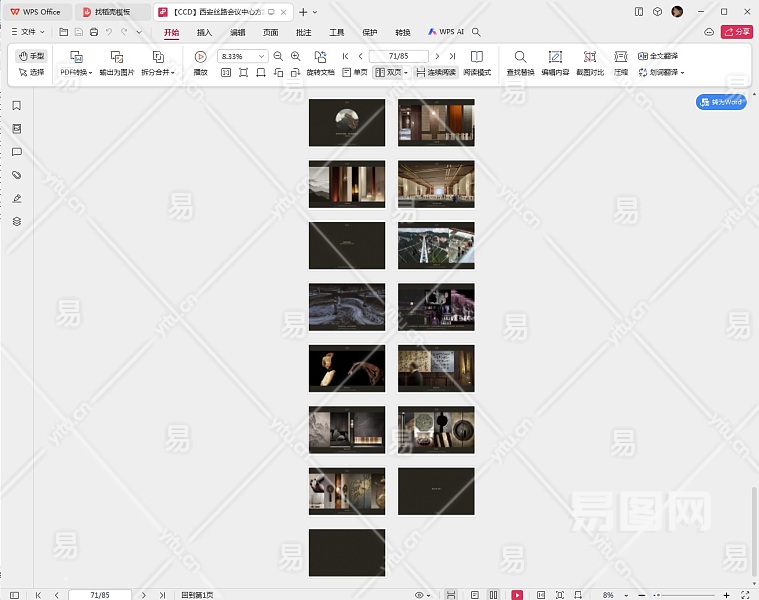
Task: Select the Hand tool (手型)
Action: click(x=32, y=56)
